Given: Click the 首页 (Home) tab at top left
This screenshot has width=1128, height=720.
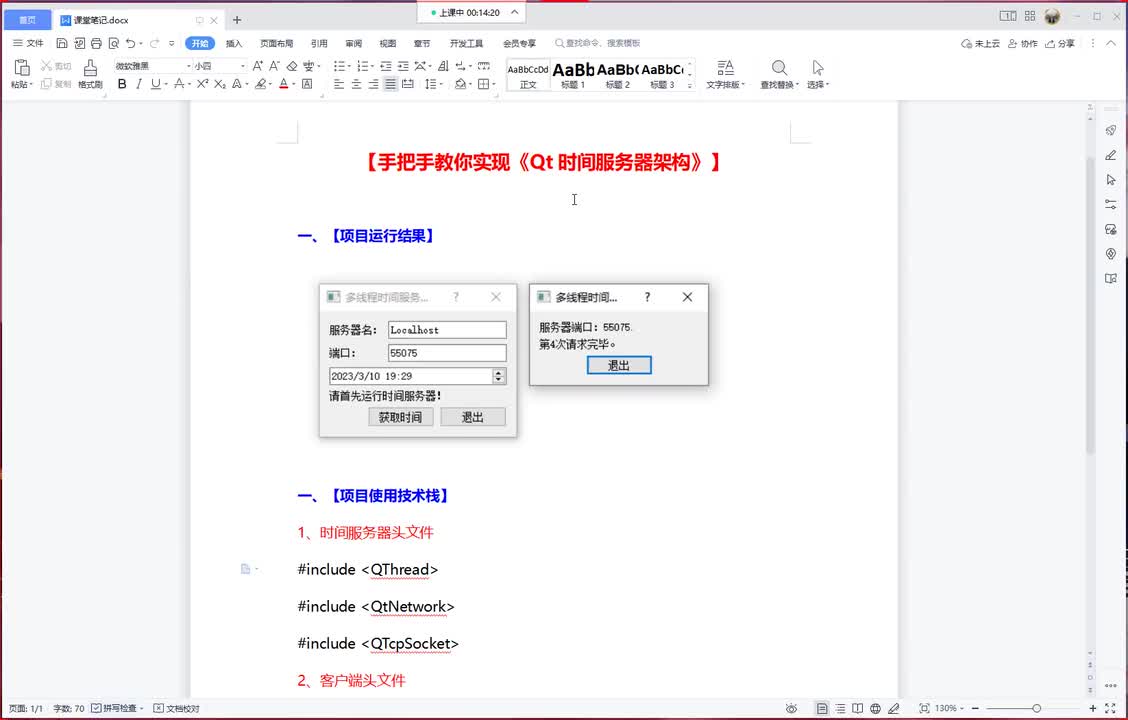Looking at the screenshot, I should 27,20.
